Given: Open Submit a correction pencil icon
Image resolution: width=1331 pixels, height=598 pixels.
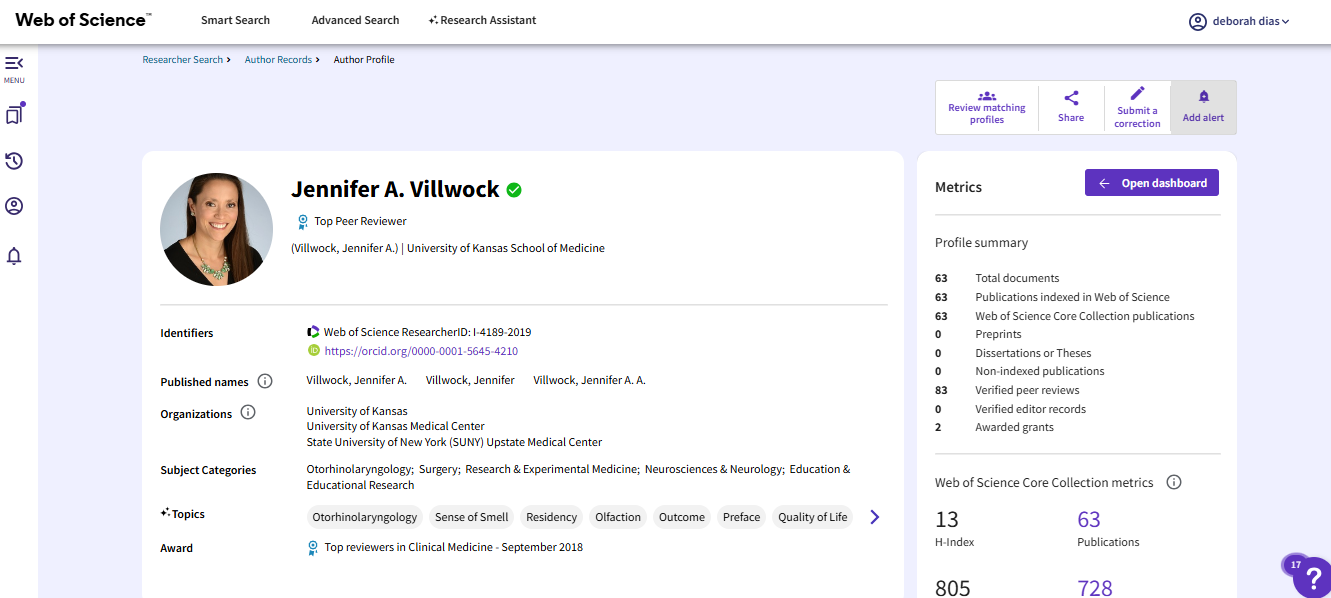Looking at the screenshot, I should (x=1137, y=99).
